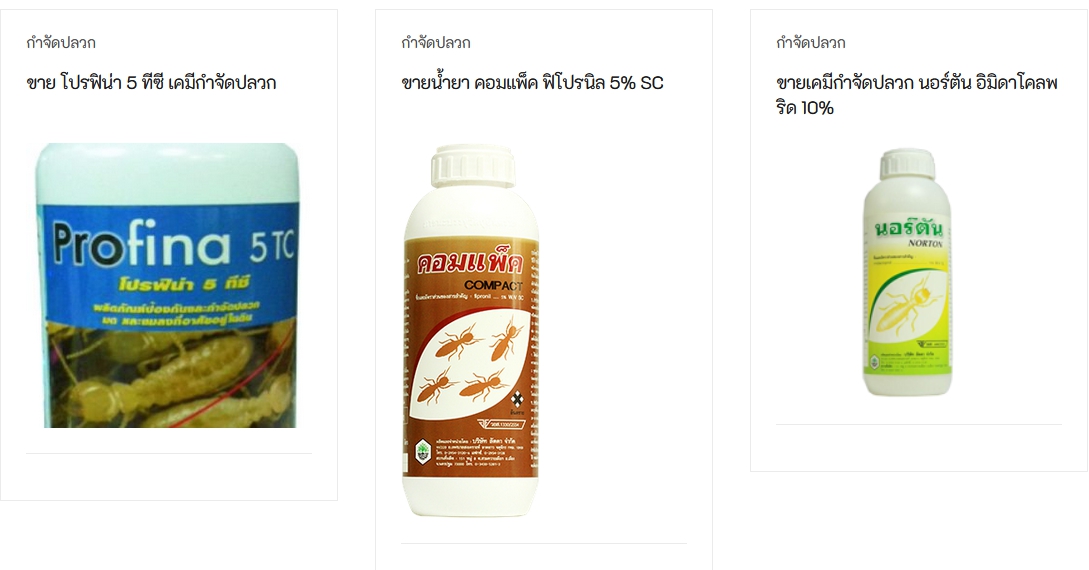The width and height of the screenshot is (1089, 570).
Task: Click the single termite illustration on Norton label
Action: pos(905,305)
